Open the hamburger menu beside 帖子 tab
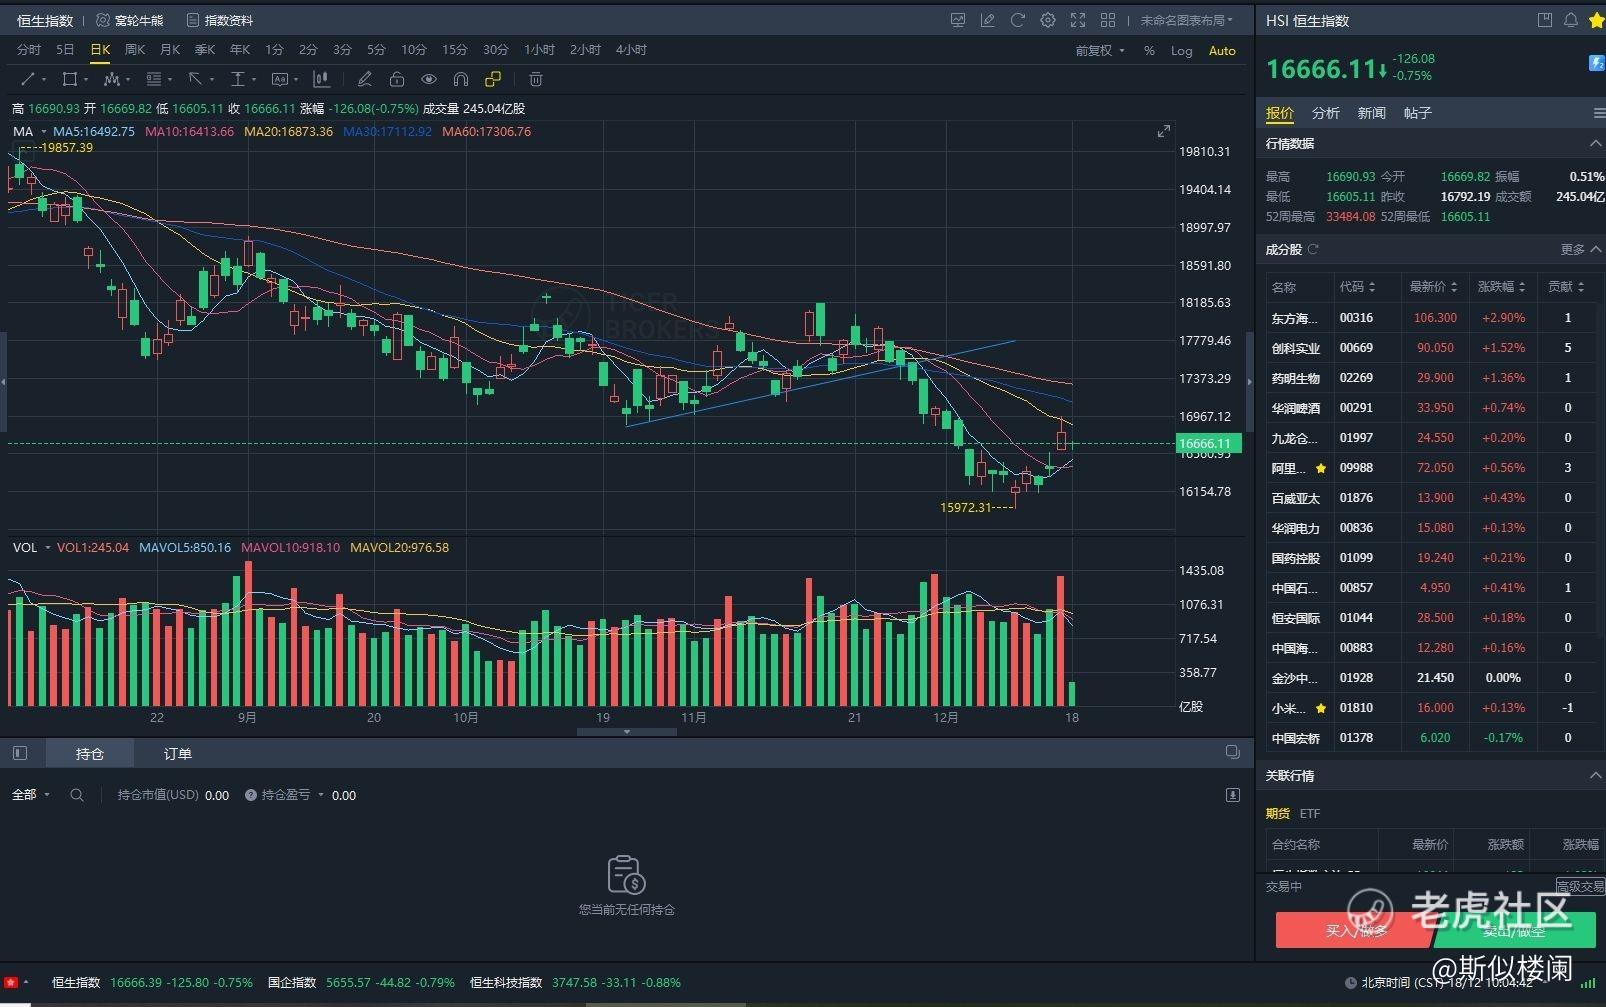This screenshot has width=1606, height=1007. point(1599,113)
